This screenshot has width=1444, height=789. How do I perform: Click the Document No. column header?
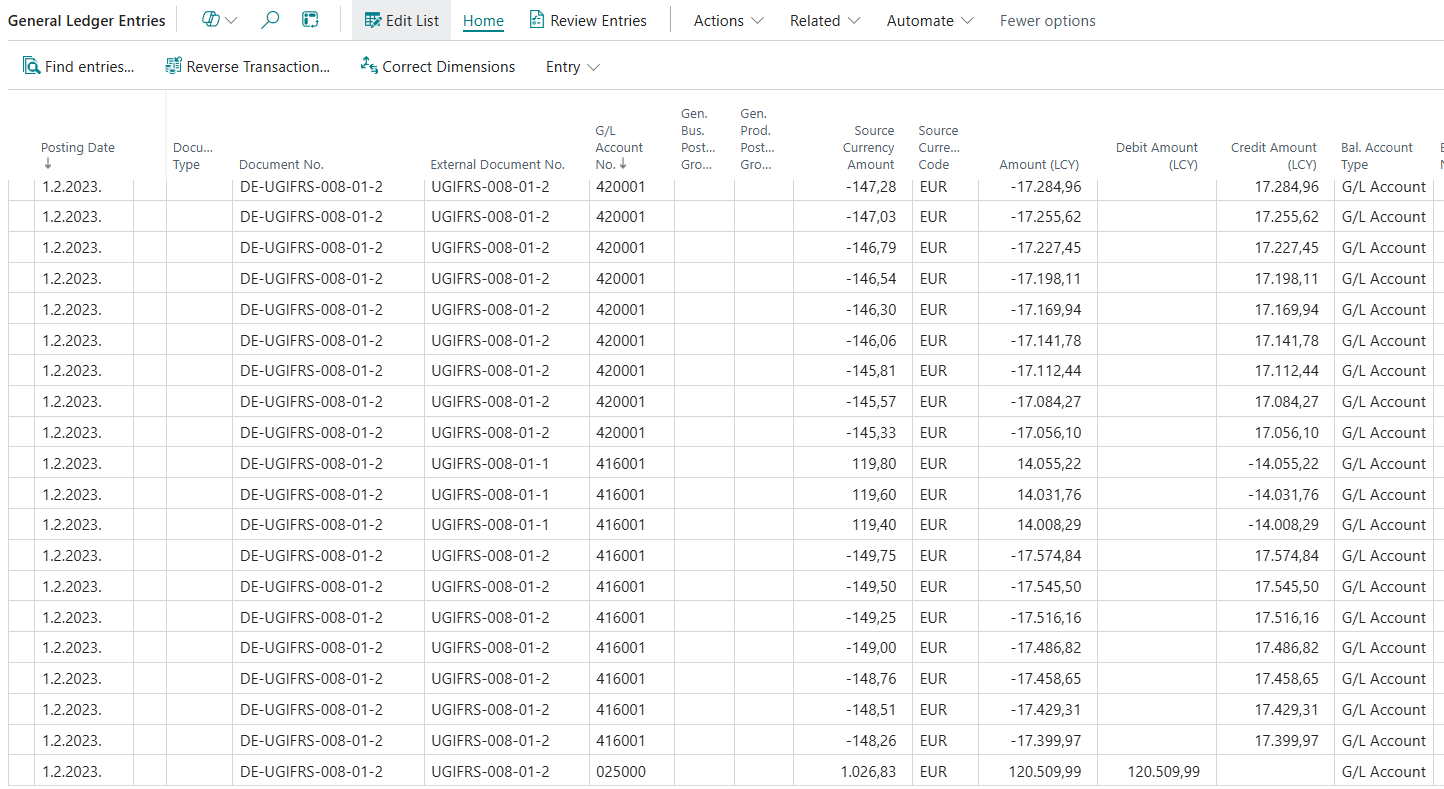click(281, 165)
